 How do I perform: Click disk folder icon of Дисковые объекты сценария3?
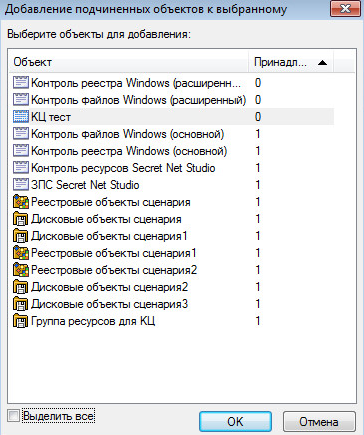[x=21, y=304]
